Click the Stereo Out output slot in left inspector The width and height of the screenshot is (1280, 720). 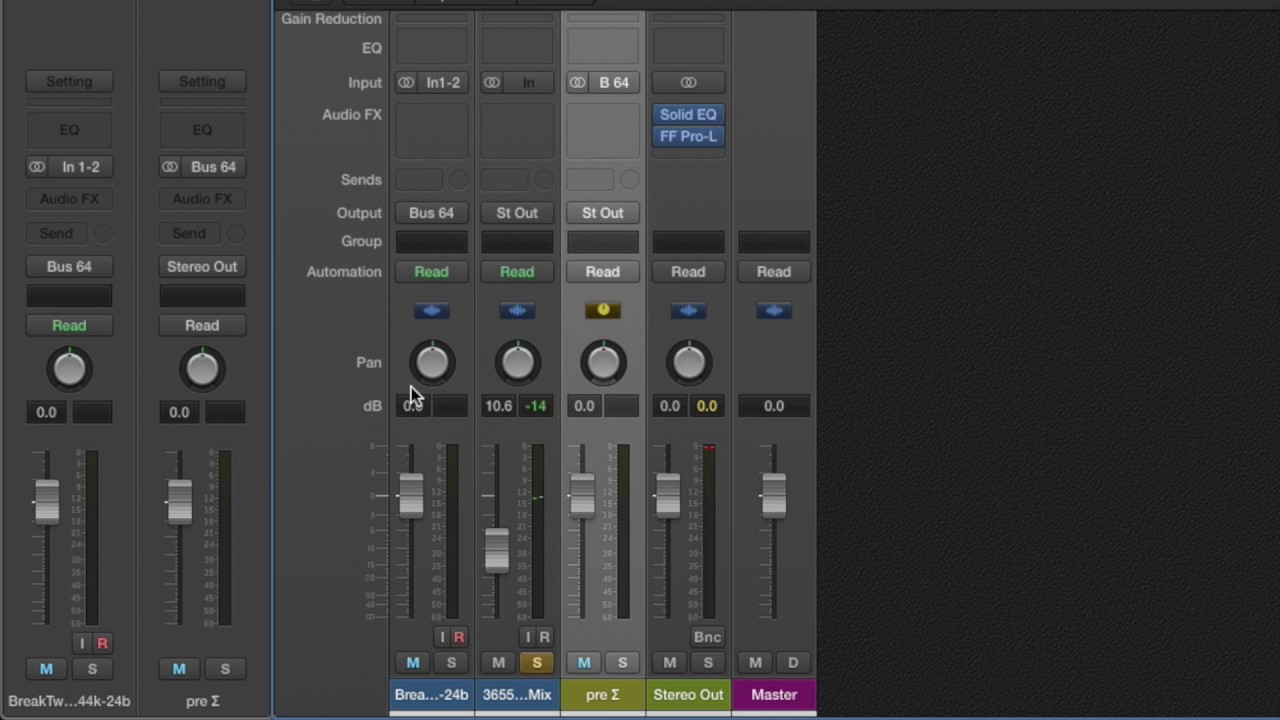[202, 267]
